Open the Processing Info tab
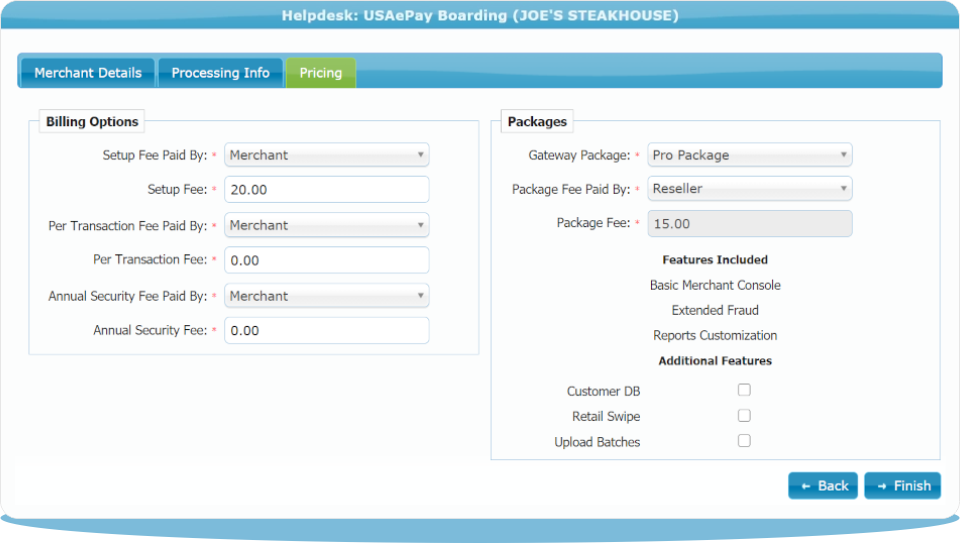Image resolution: width=960 pixels, height=543 pixels. pos(220,73)
